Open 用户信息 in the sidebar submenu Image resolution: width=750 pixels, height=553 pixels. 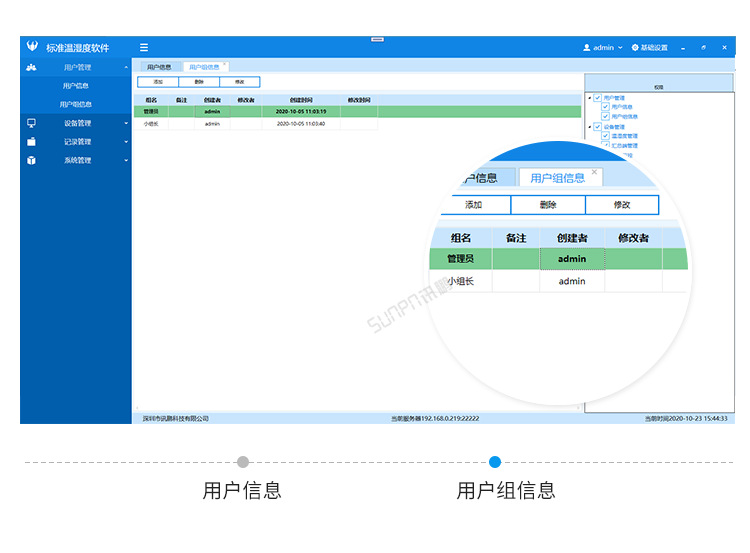click(76, 86)
